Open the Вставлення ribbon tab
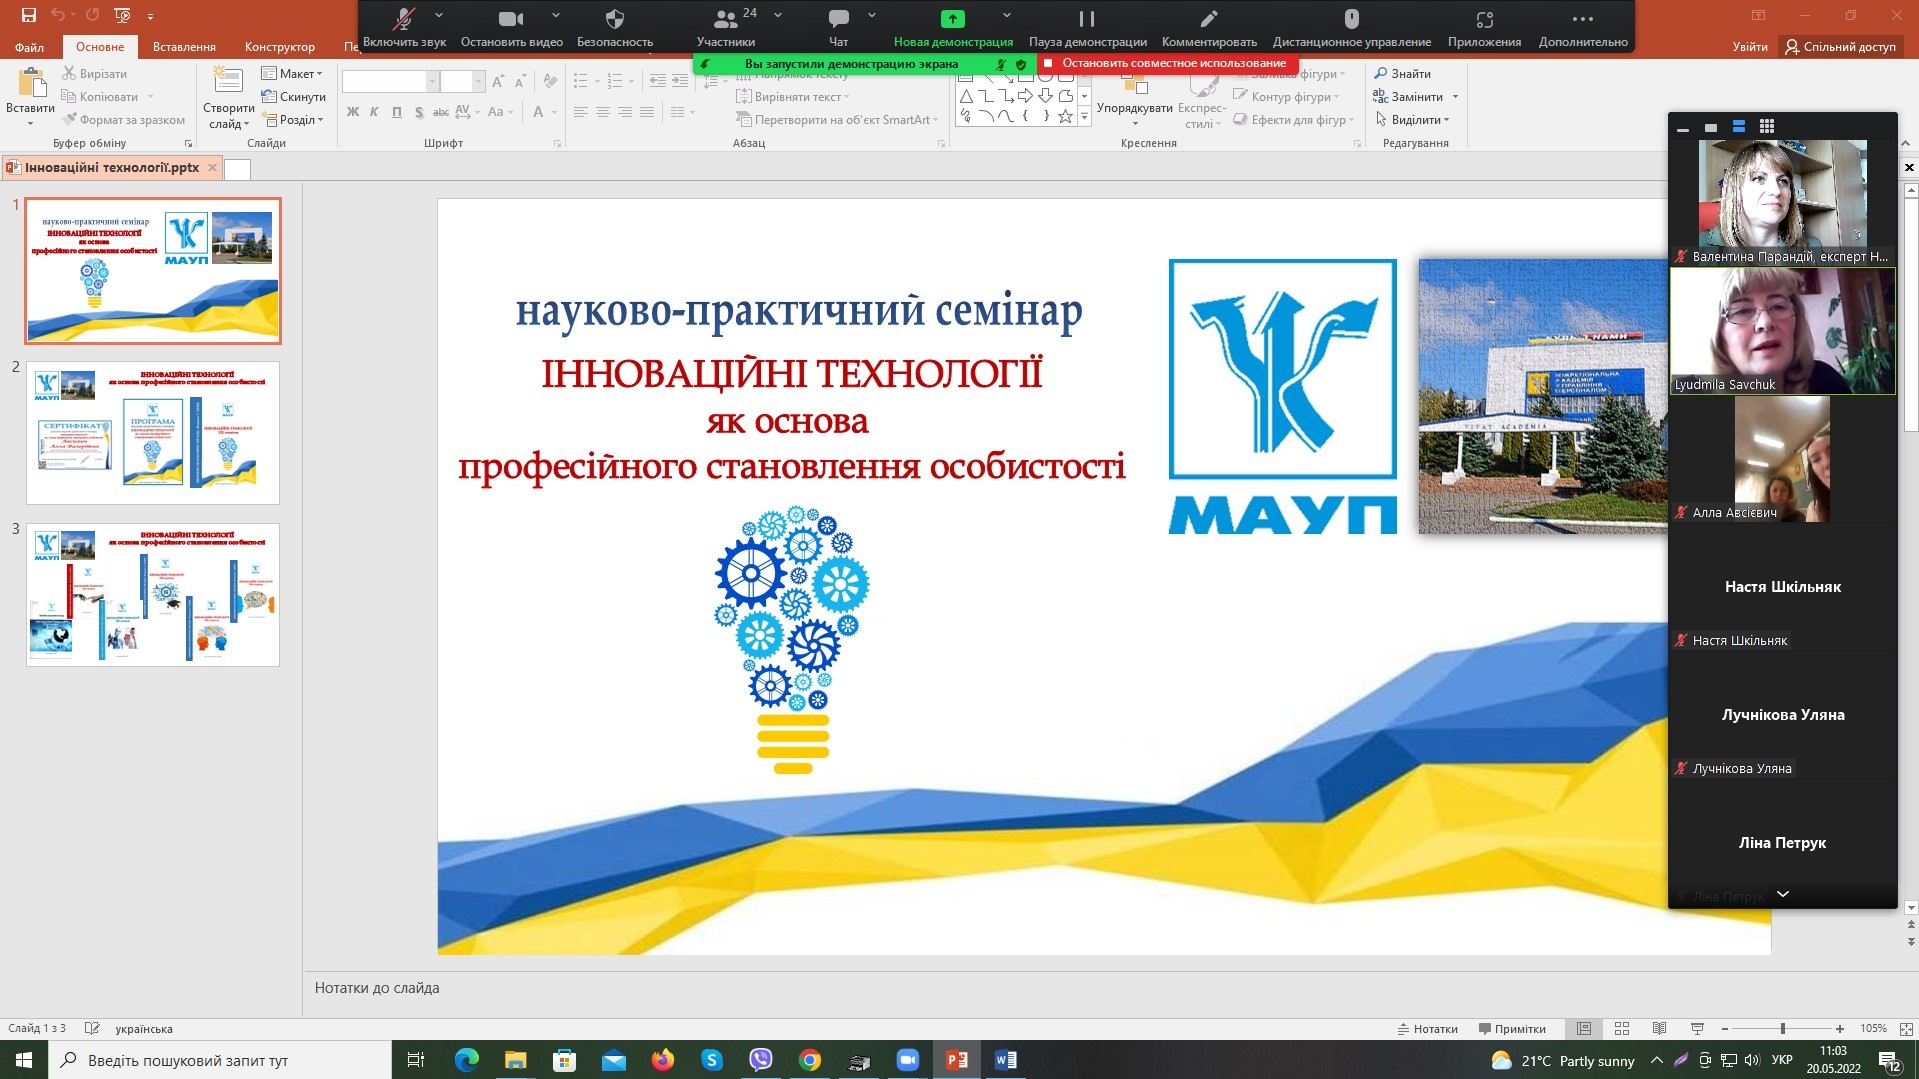Screen dimensions: 1919x1079 tap(184, 47)
